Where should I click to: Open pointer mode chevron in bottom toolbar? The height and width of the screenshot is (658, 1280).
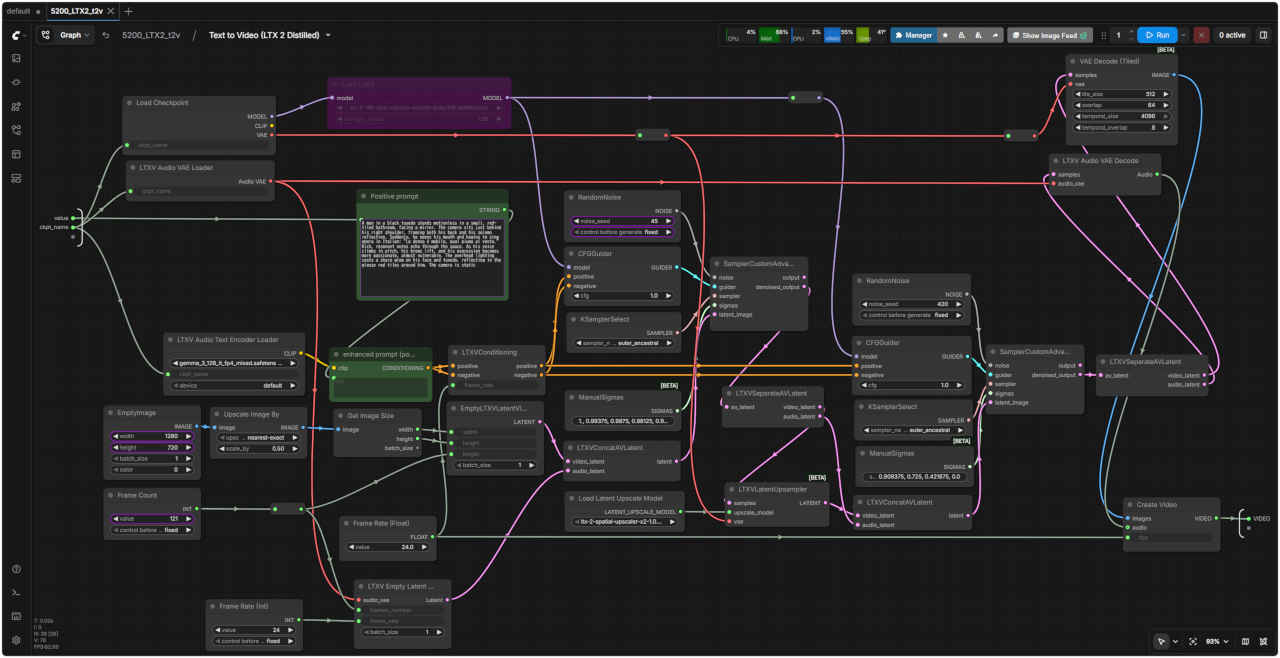[1175, 641]
